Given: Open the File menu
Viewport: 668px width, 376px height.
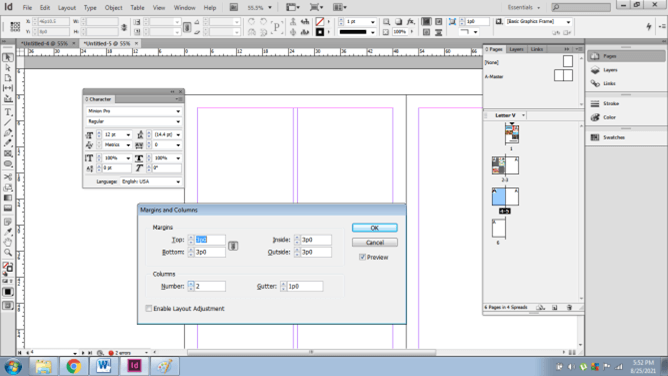Looking at the screenshot, I should 27,8.
